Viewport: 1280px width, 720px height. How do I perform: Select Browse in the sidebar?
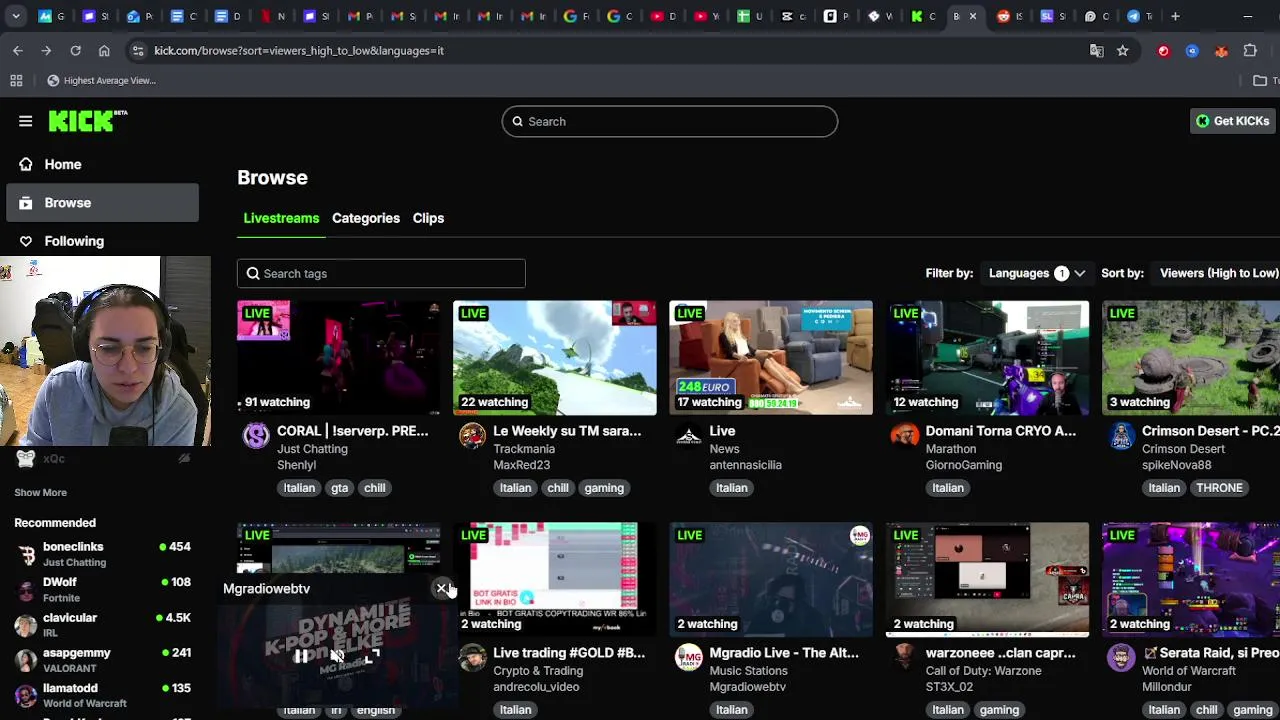click(x=102, y=203)
